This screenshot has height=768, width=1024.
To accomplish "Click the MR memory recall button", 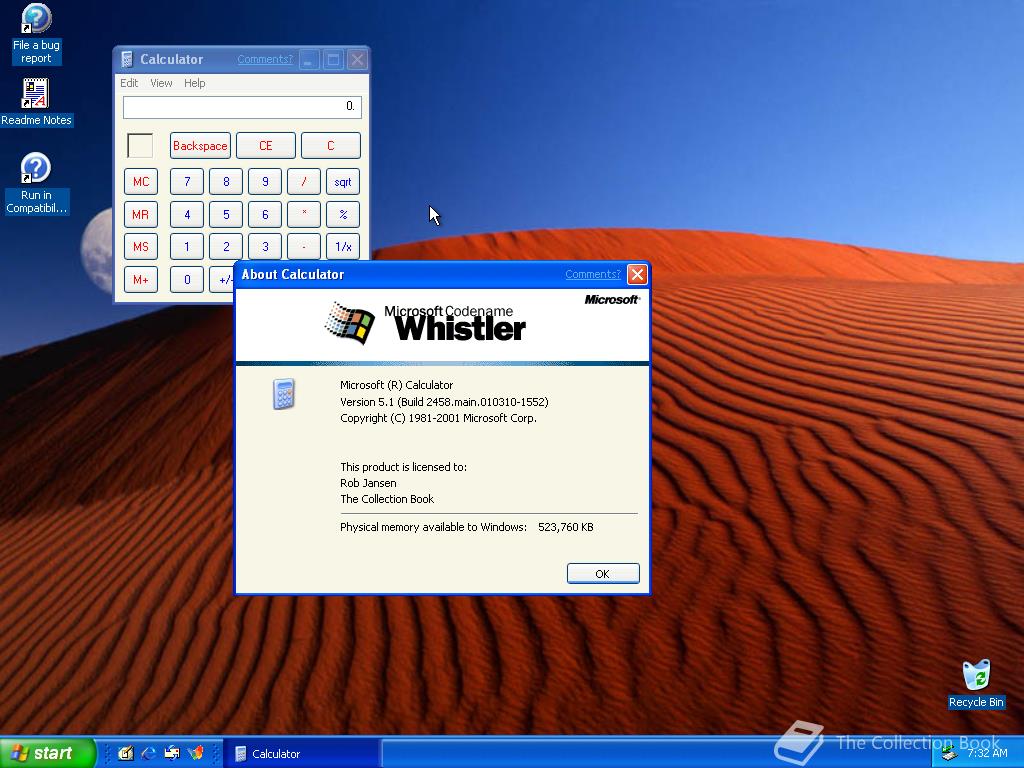I will 141,214.
